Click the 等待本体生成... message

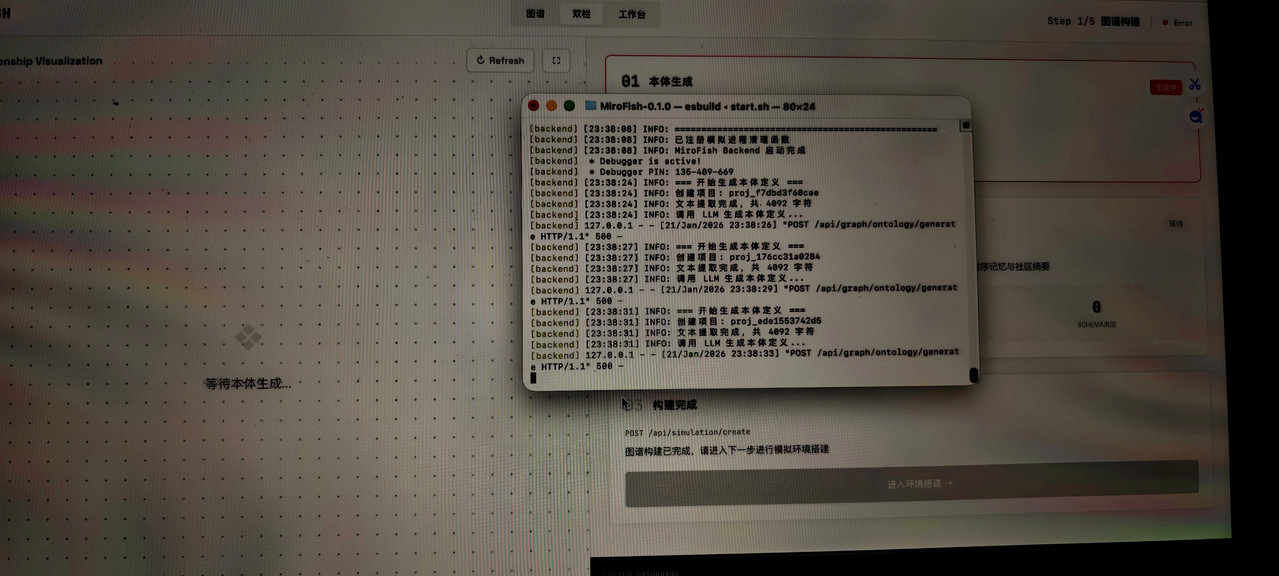[x=248, y=383]
